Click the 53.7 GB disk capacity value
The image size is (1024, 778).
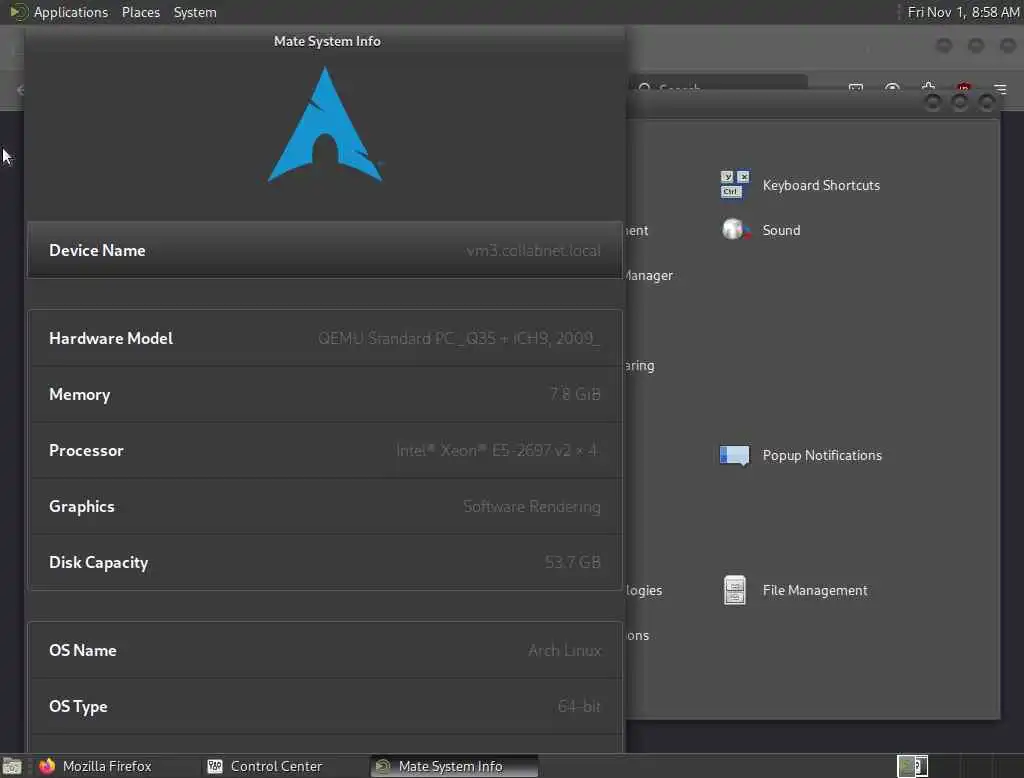pos(573,562)
